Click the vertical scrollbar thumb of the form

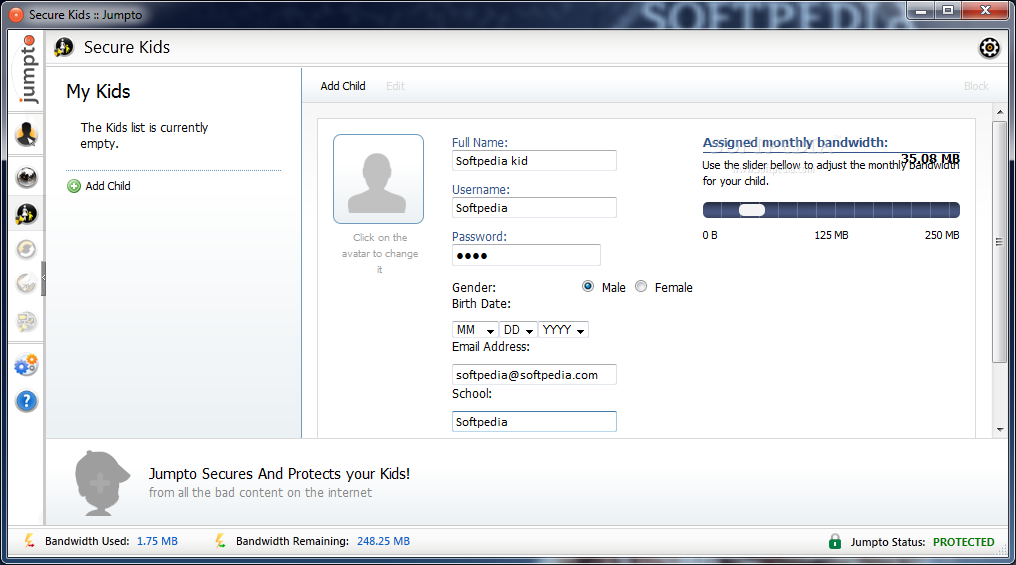pyautogui.click(x=1000, y=241)
